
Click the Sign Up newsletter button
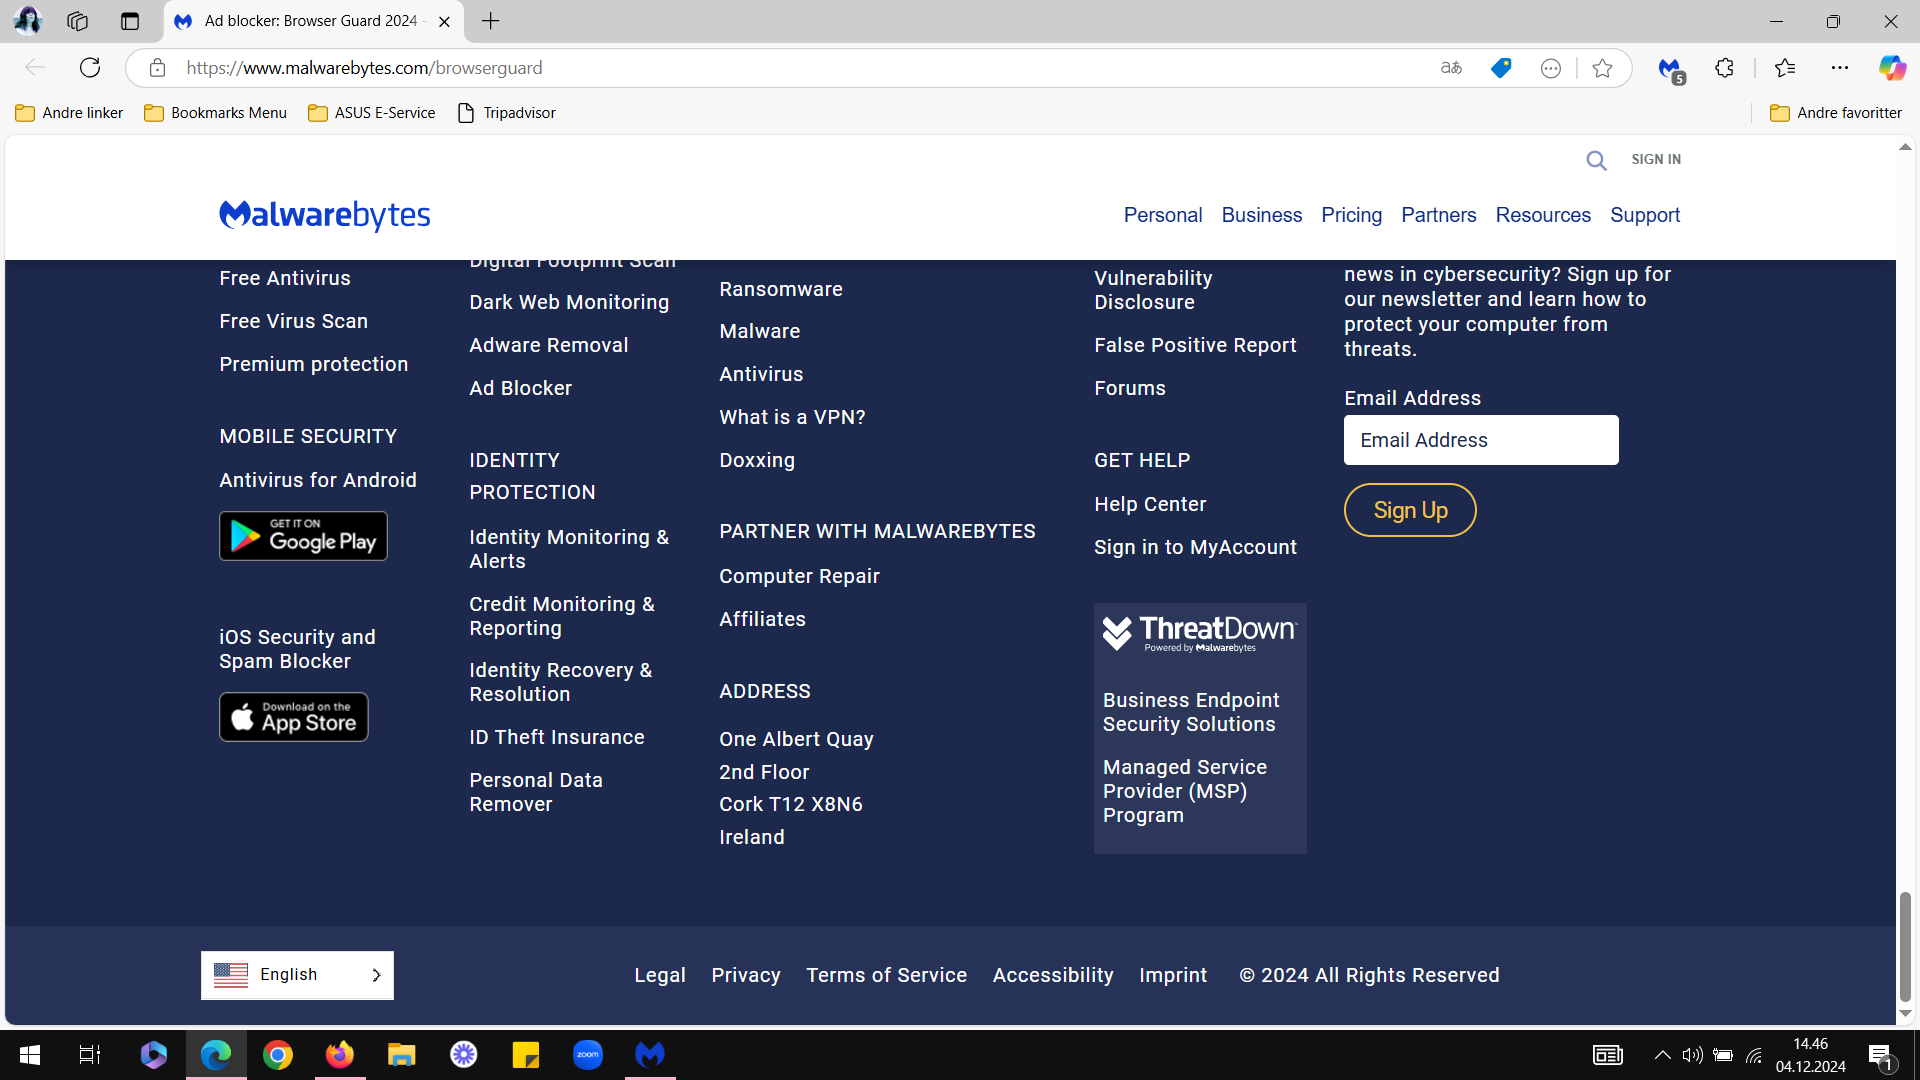1410,510
